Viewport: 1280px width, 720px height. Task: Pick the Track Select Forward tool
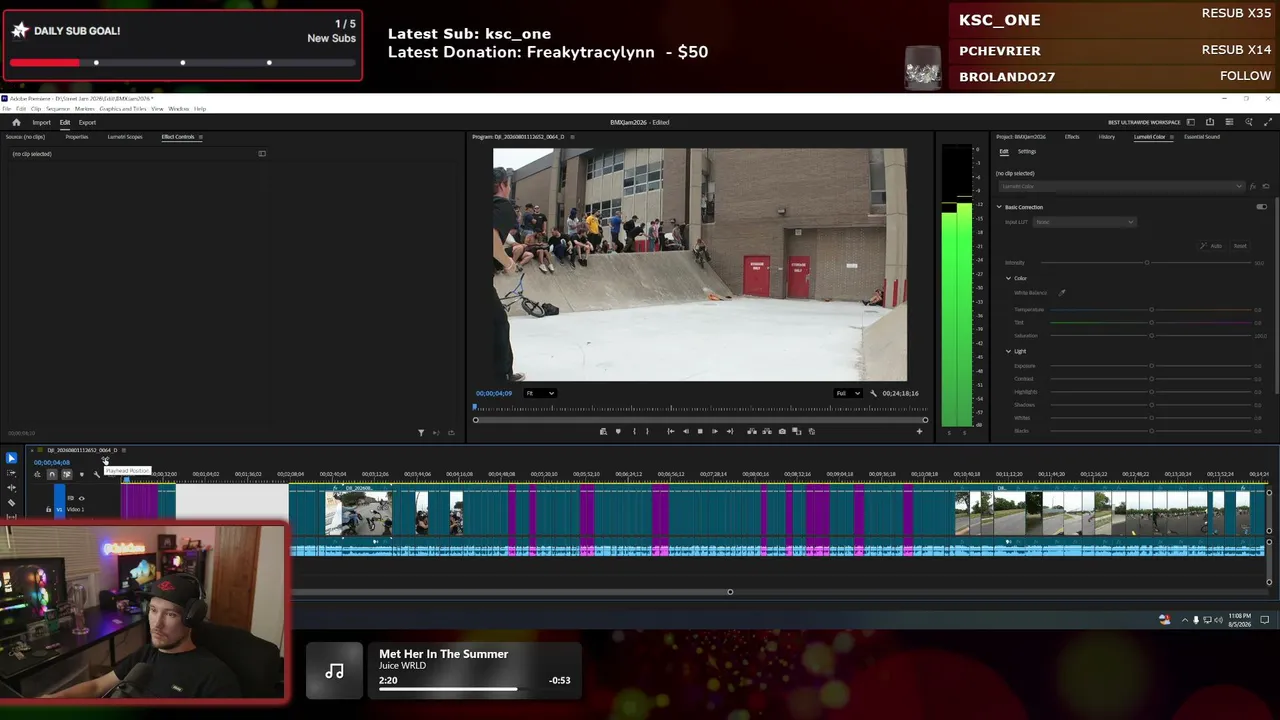pos(11,473)
